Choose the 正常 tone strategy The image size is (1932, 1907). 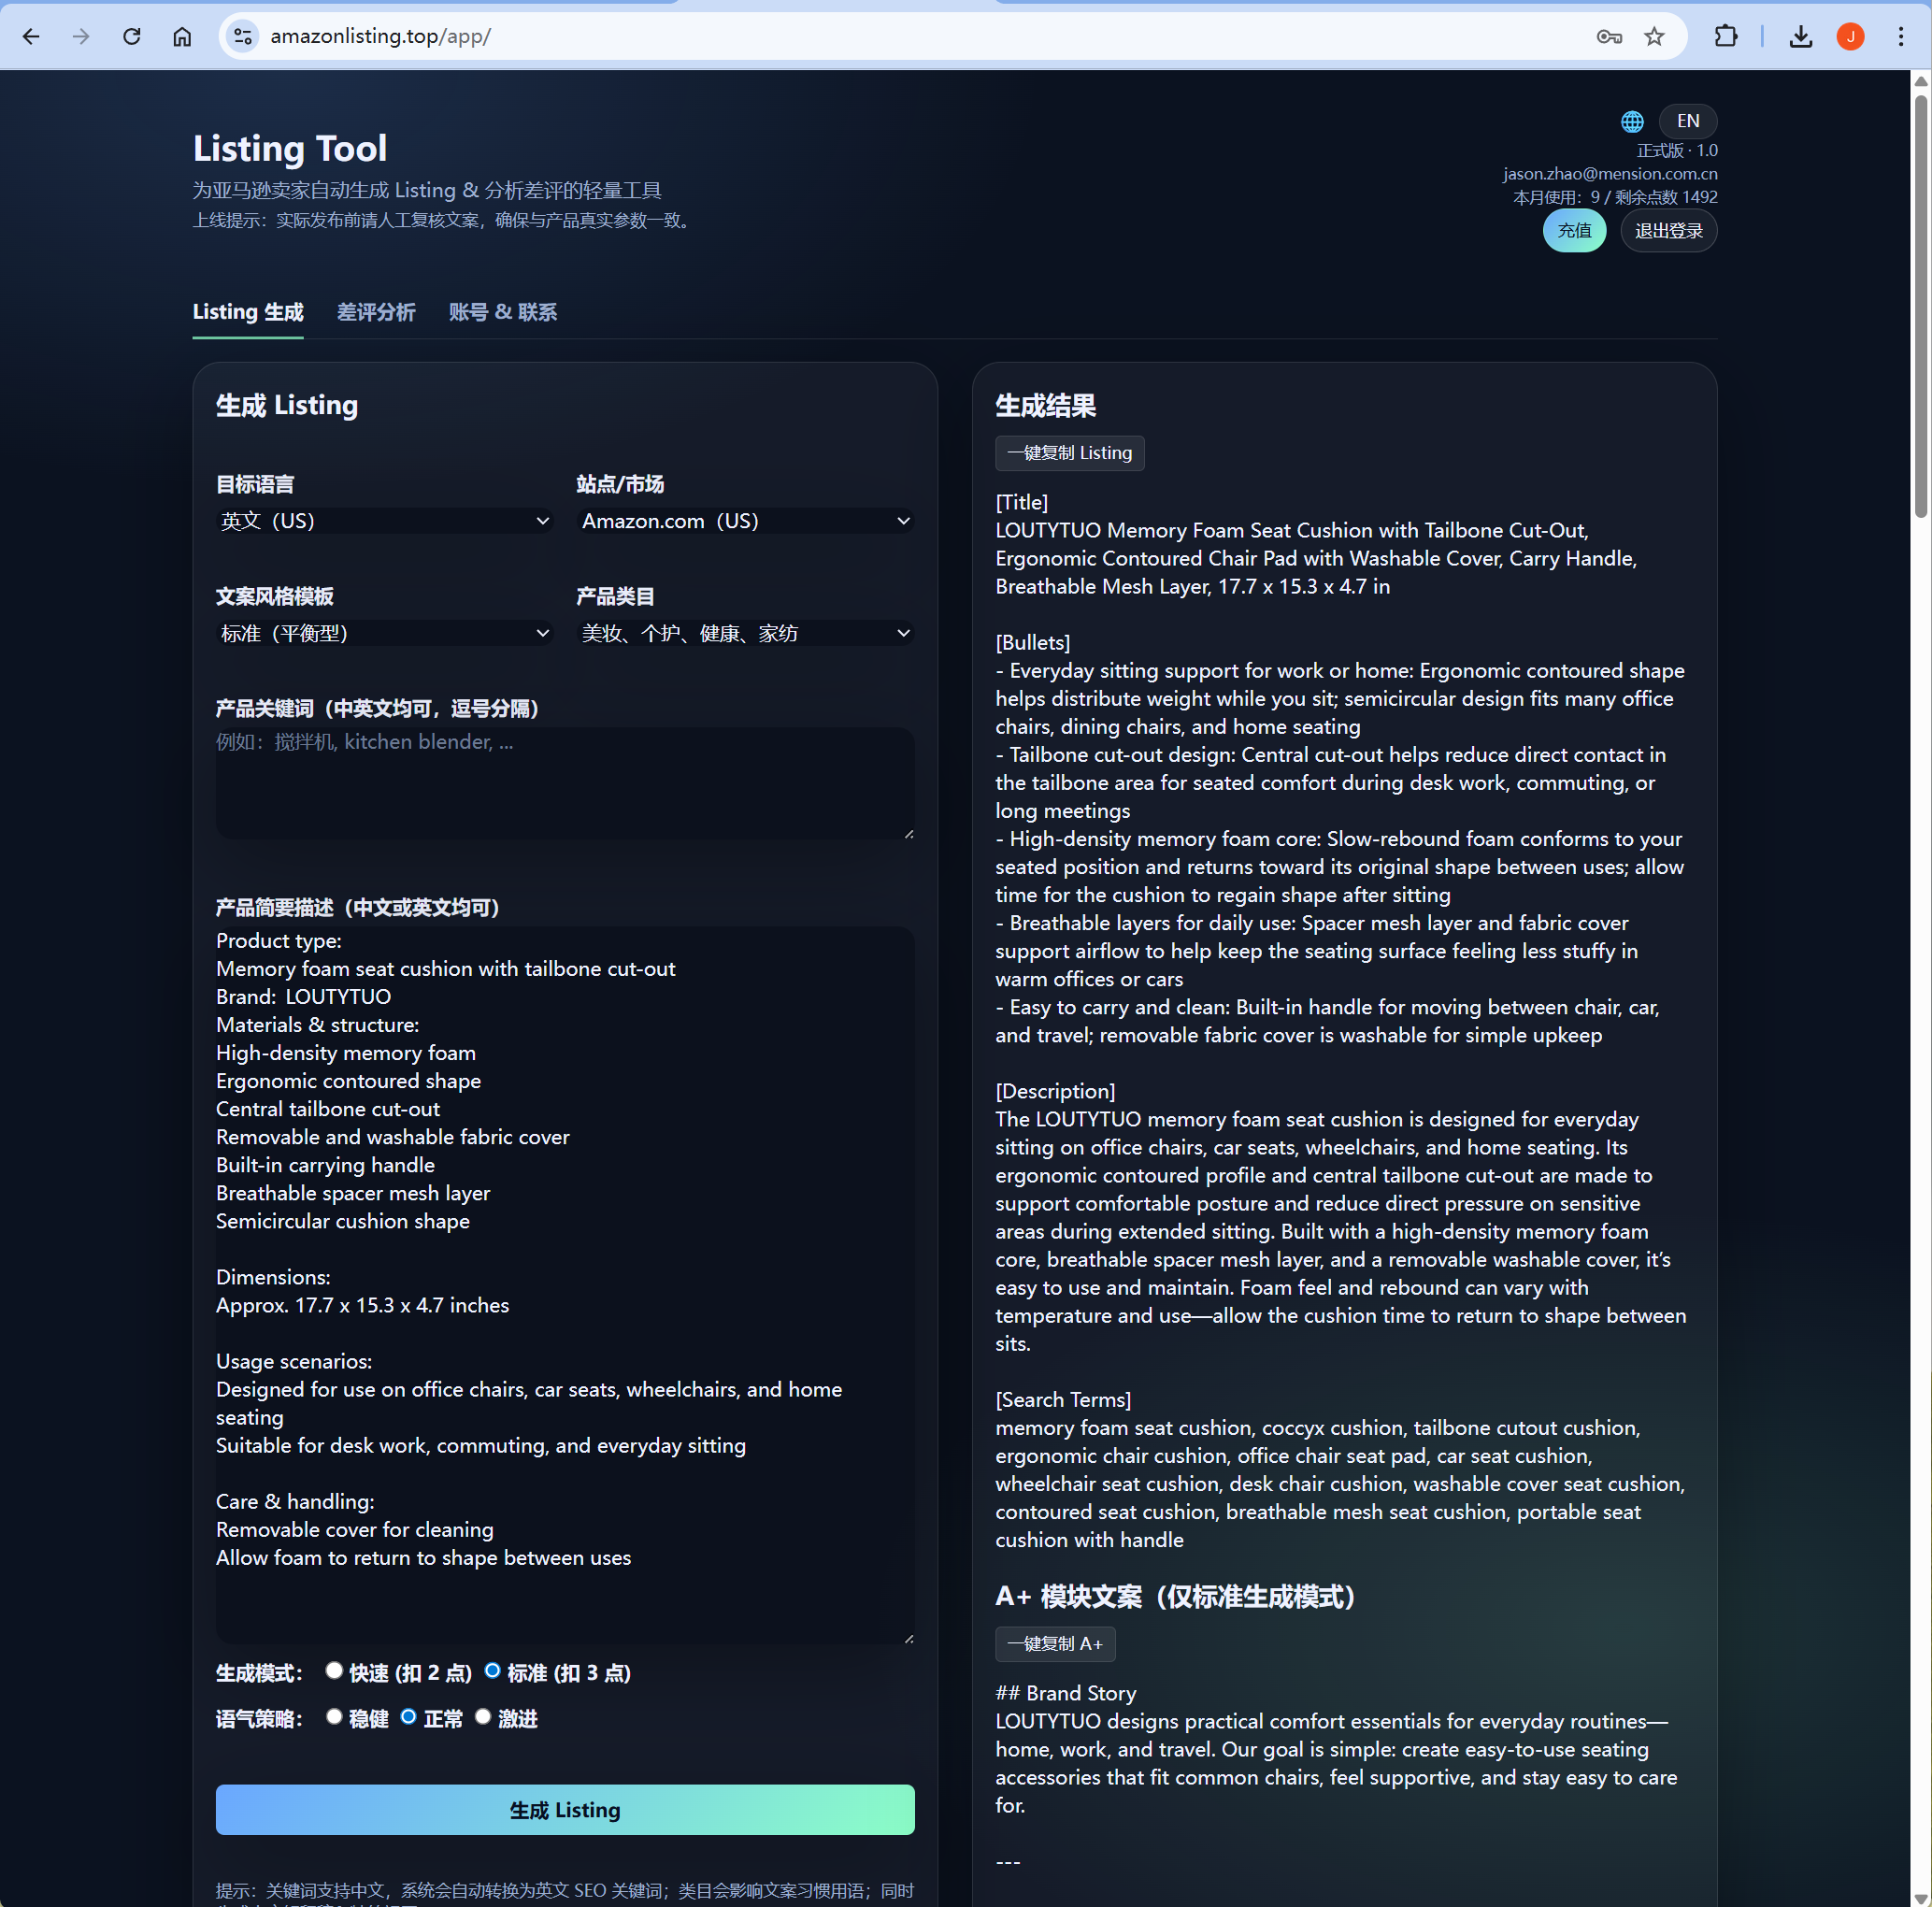tap(409, 1717)
